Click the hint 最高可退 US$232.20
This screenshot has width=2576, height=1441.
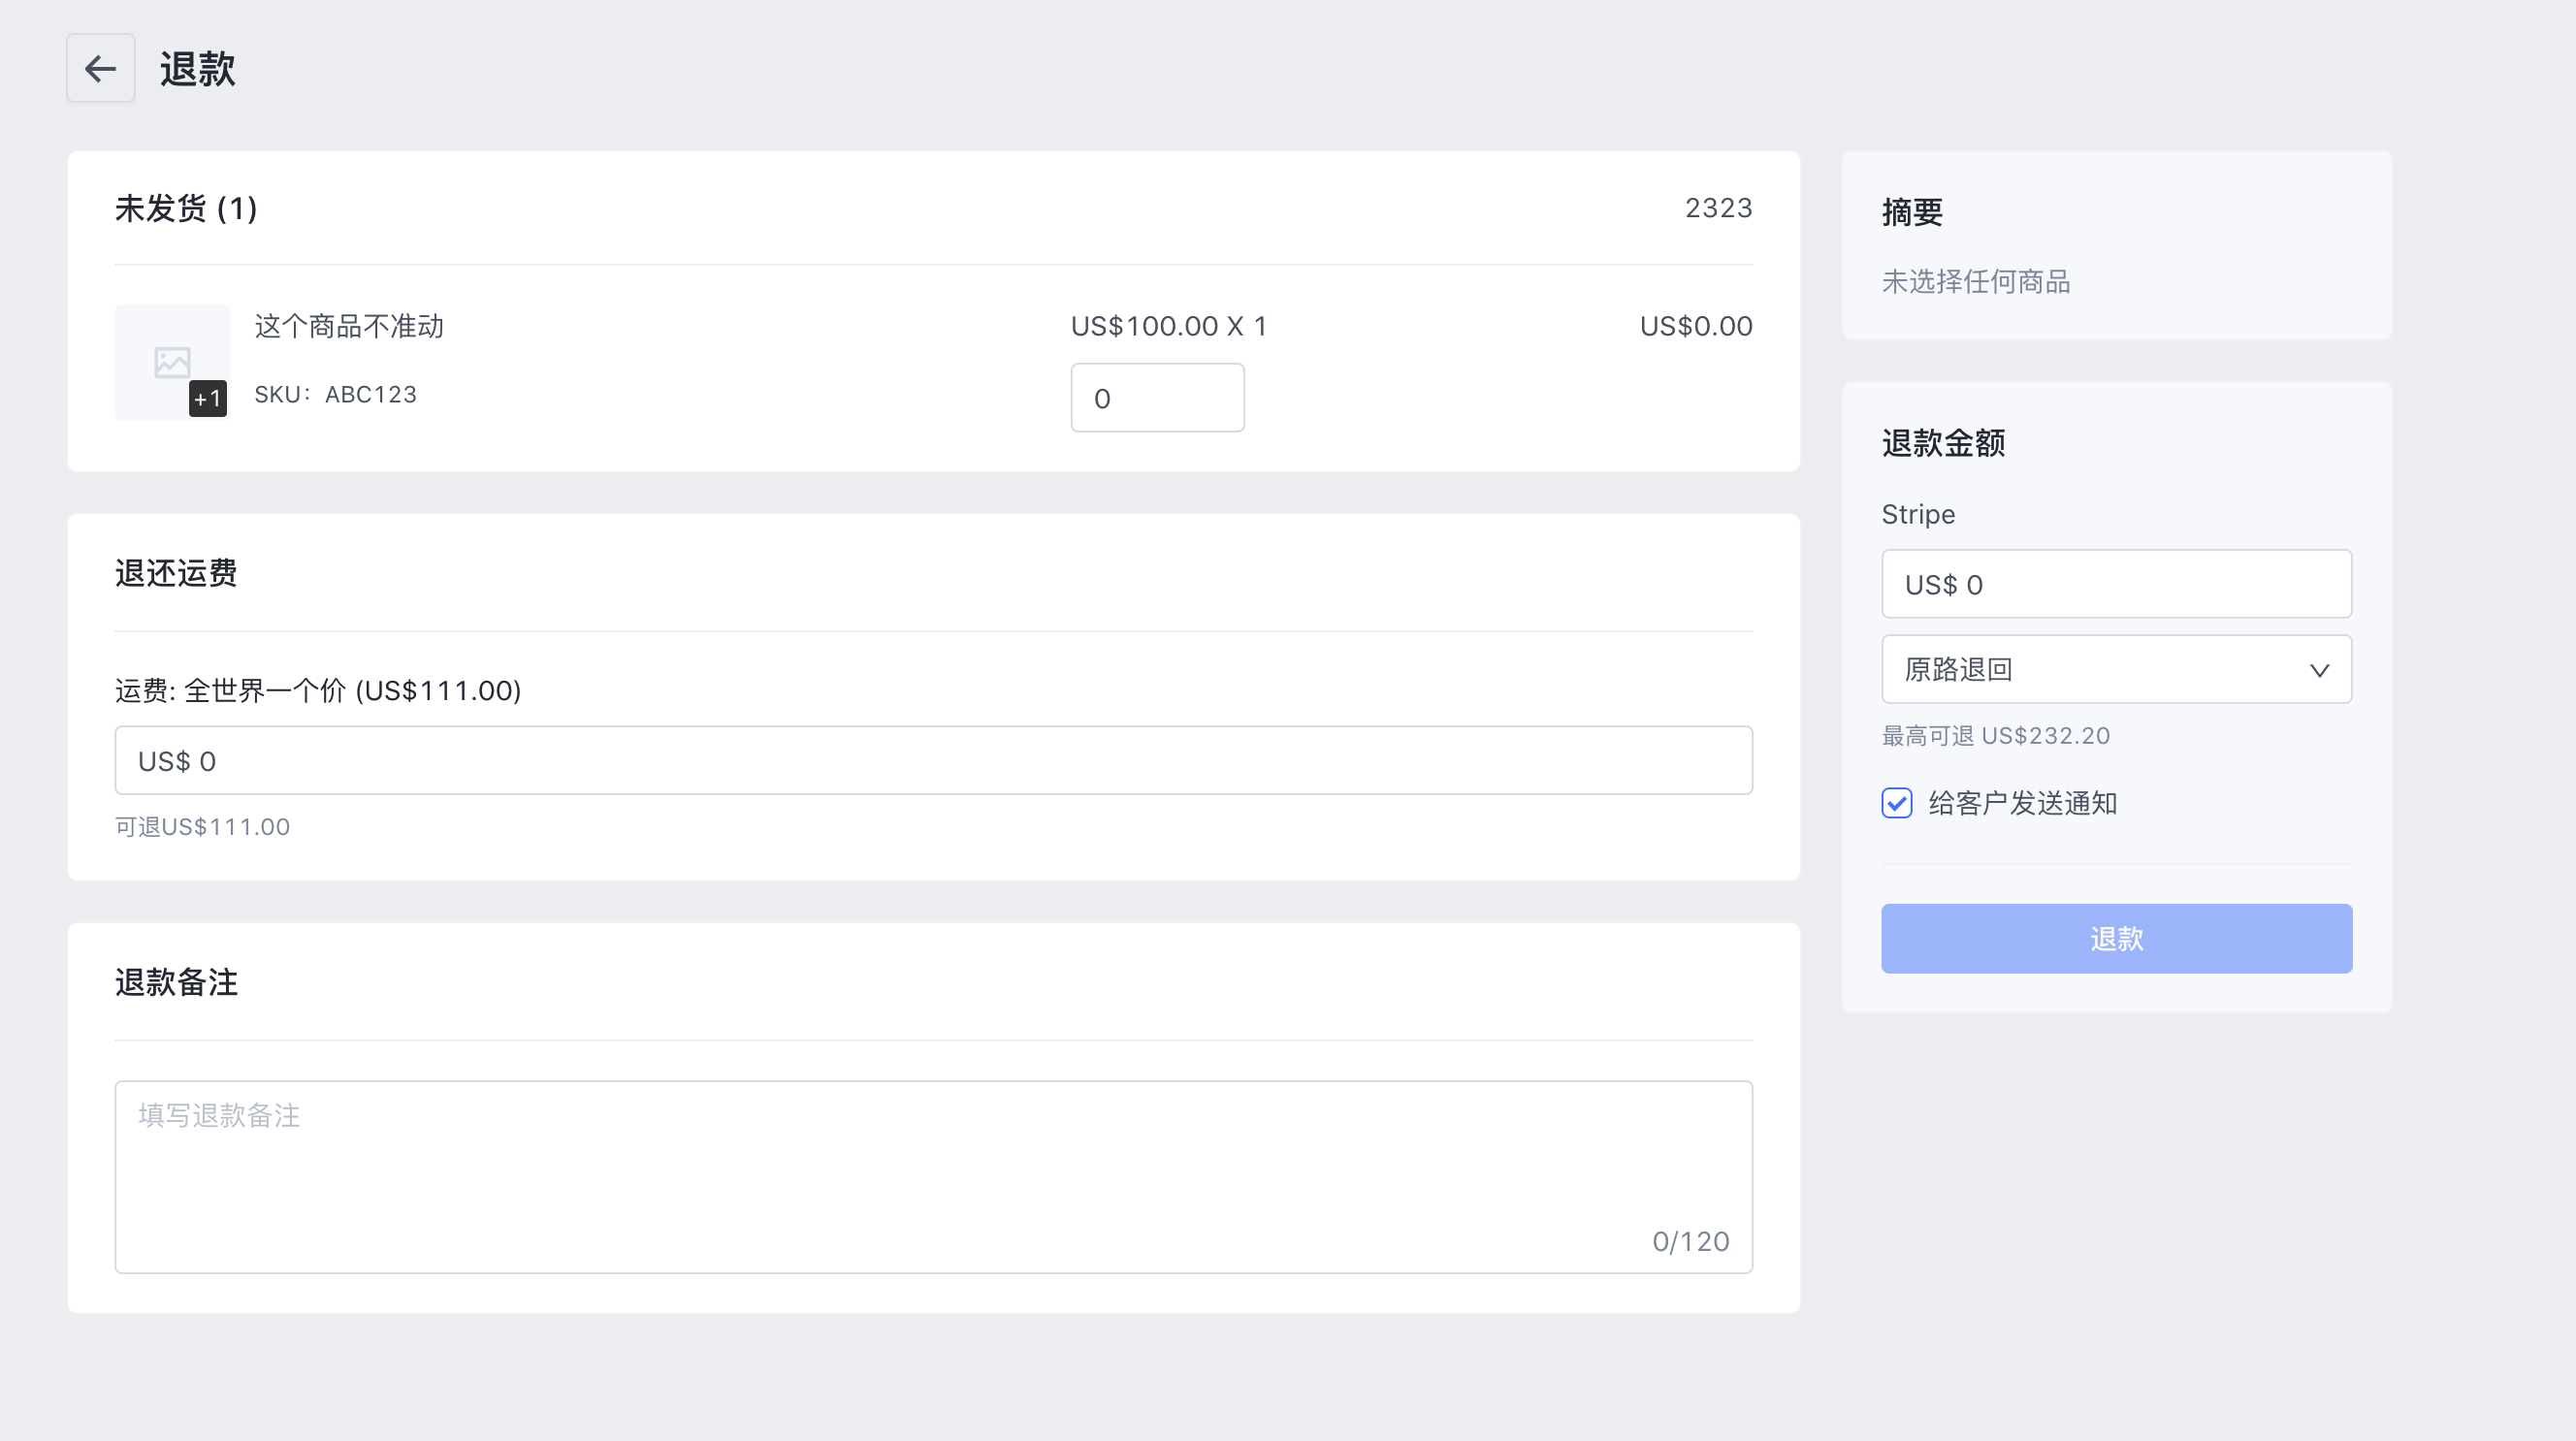click(x=1996, y=736)
